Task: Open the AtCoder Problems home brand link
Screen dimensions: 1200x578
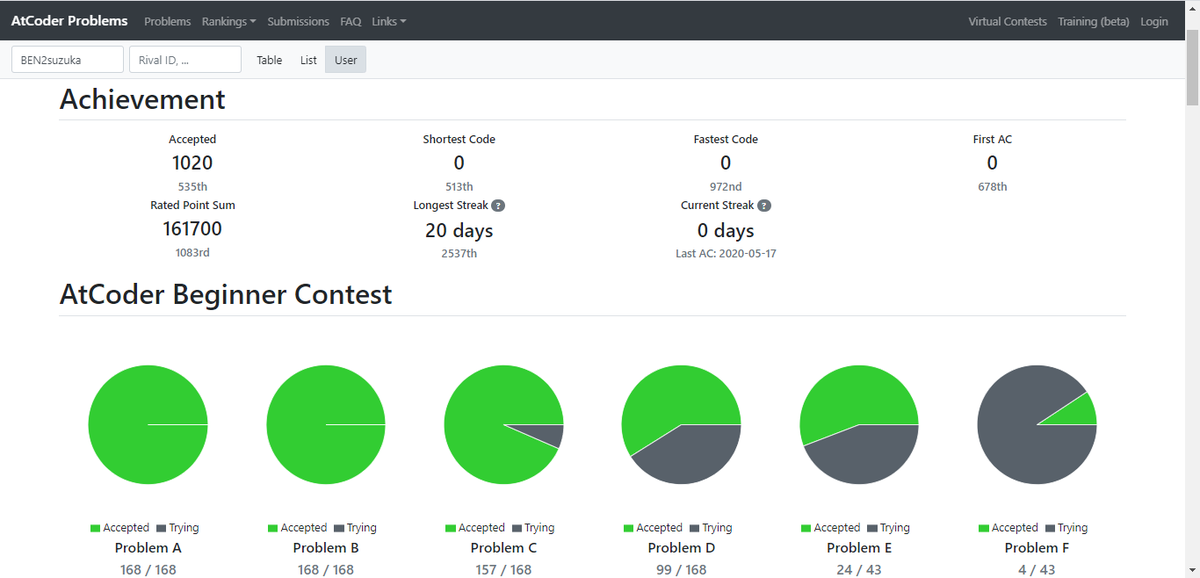Action: click(70, 21)
